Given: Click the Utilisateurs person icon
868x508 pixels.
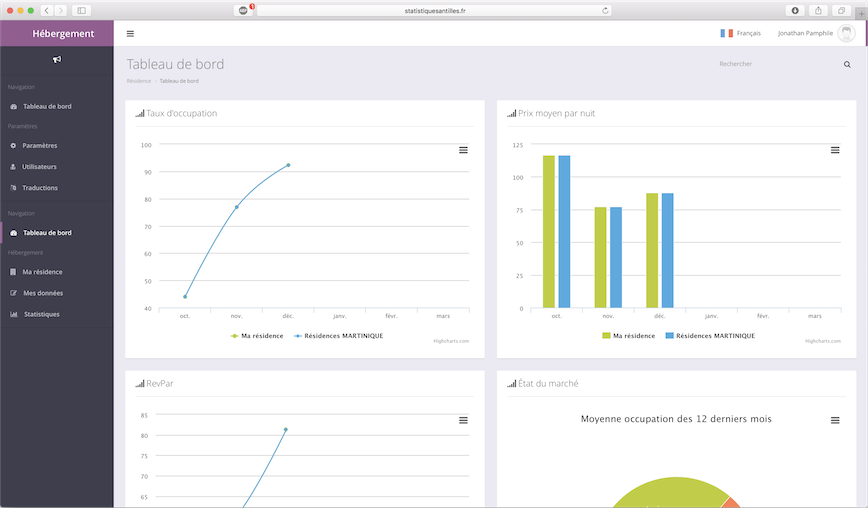Looking at the screenshot, I should pyautogui.click(x=13, y=167).
